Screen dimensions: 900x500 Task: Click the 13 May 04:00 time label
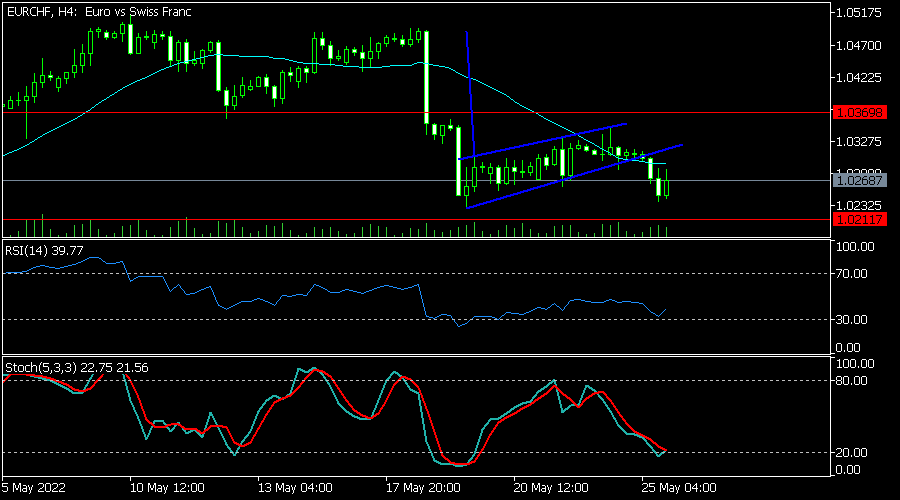[295, 488]
